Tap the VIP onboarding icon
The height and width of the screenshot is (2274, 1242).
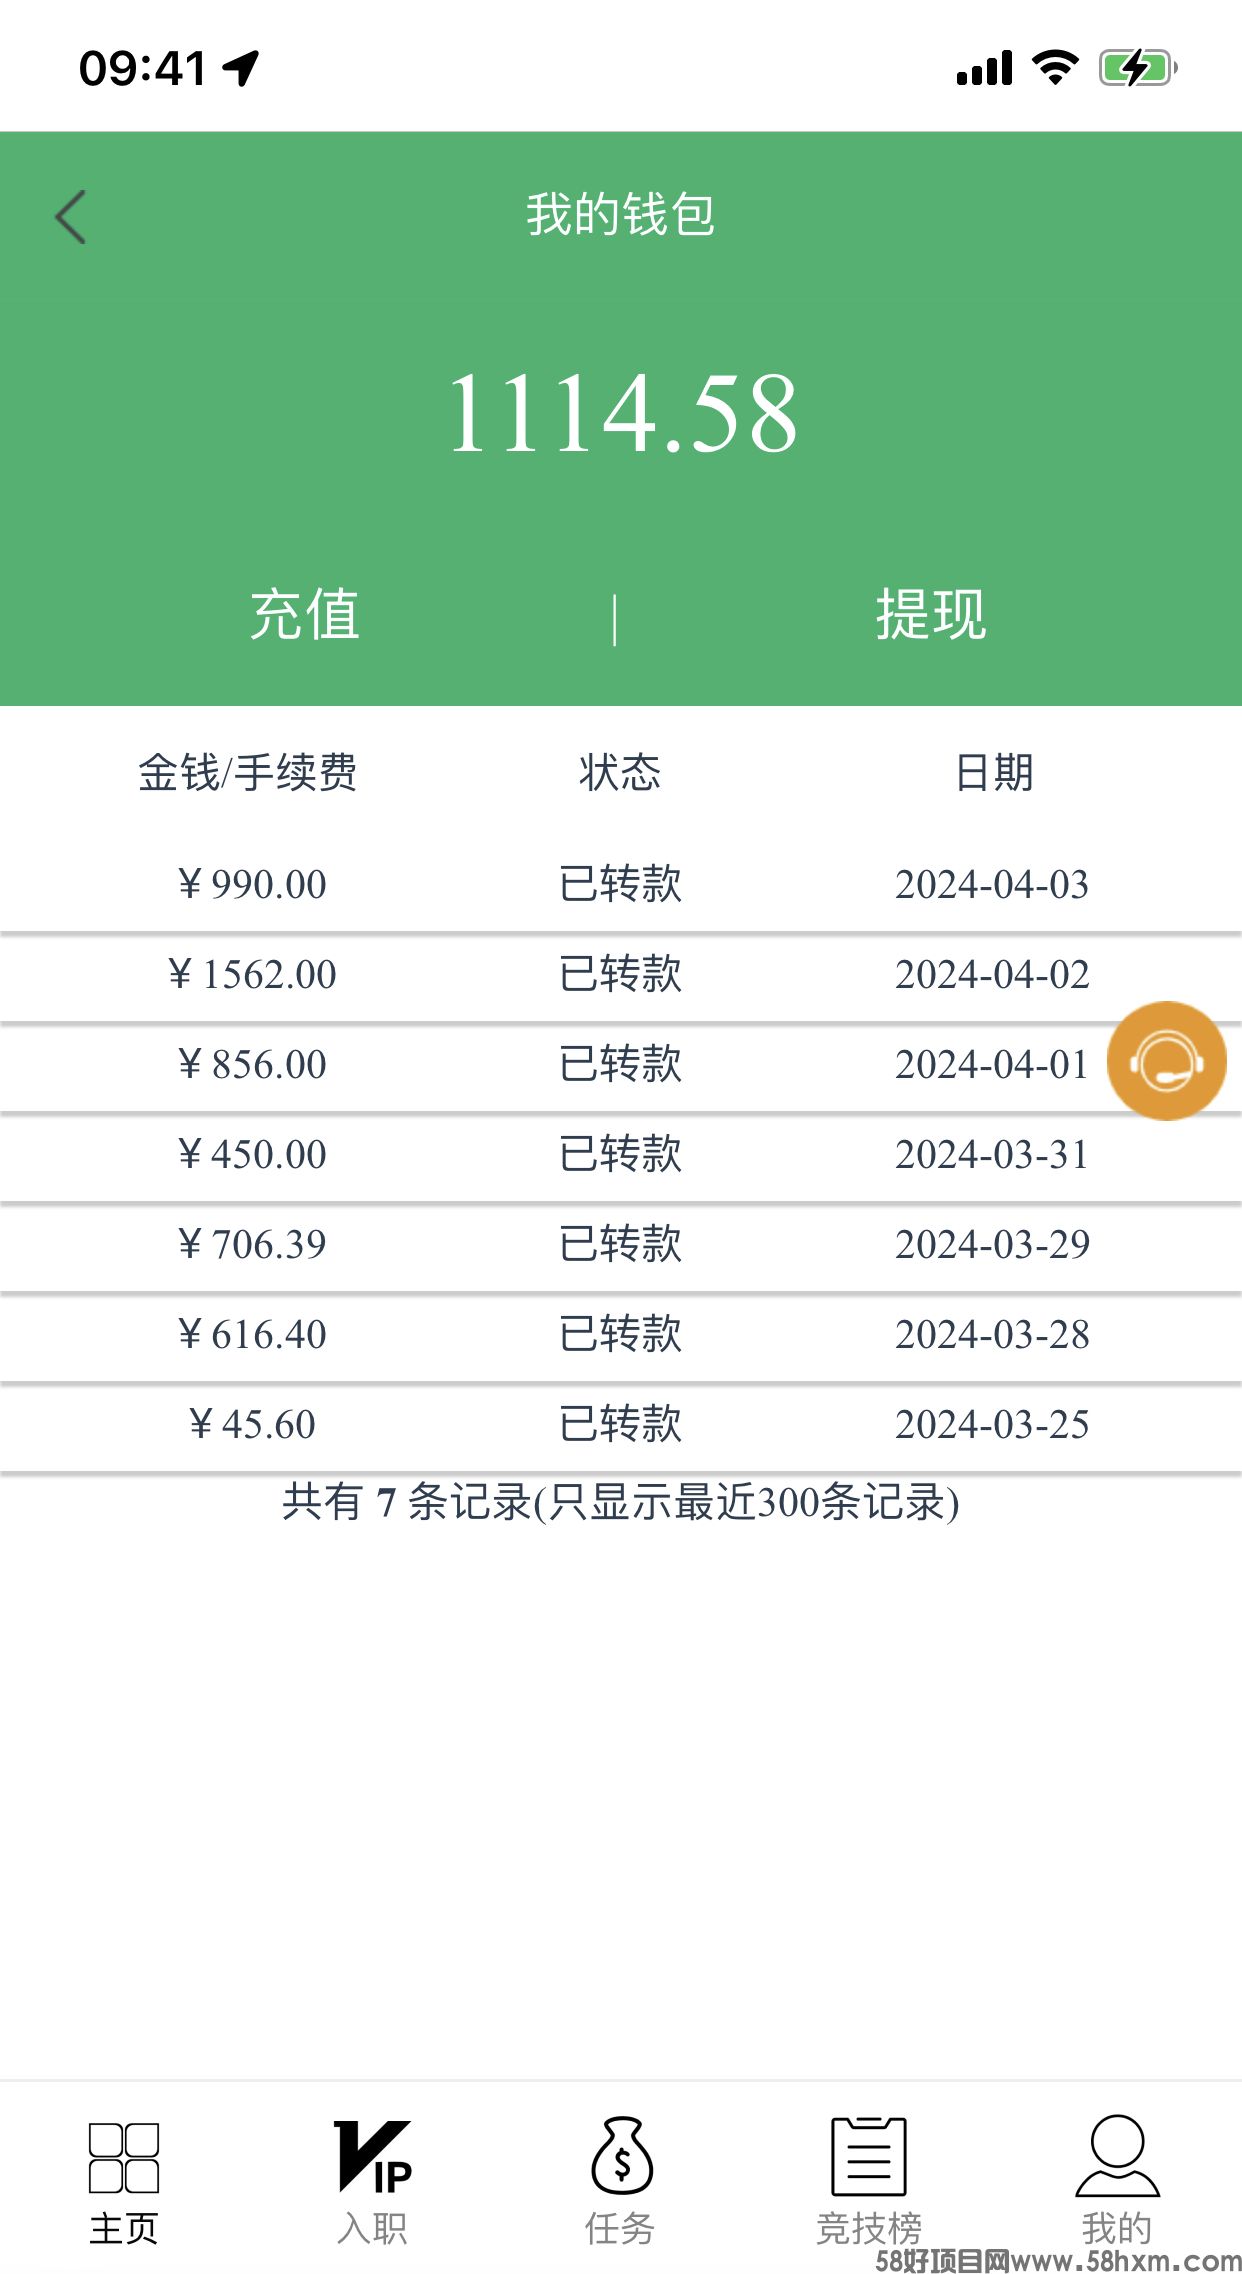tap(372, 2157)
